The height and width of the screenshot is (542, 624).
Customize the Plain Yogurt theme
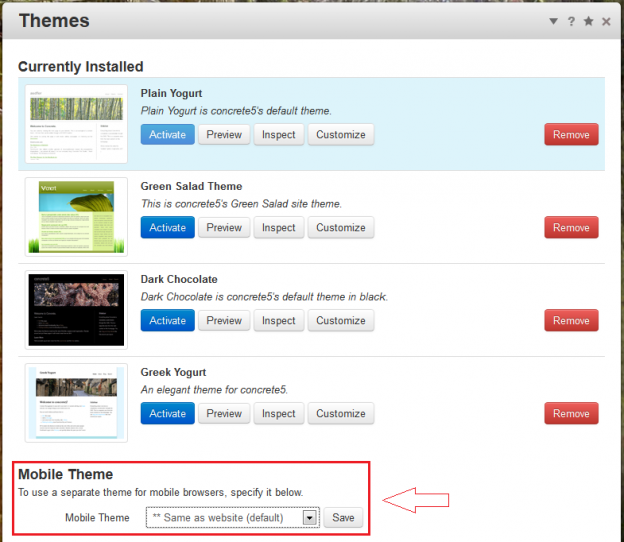tap(341, 135)
